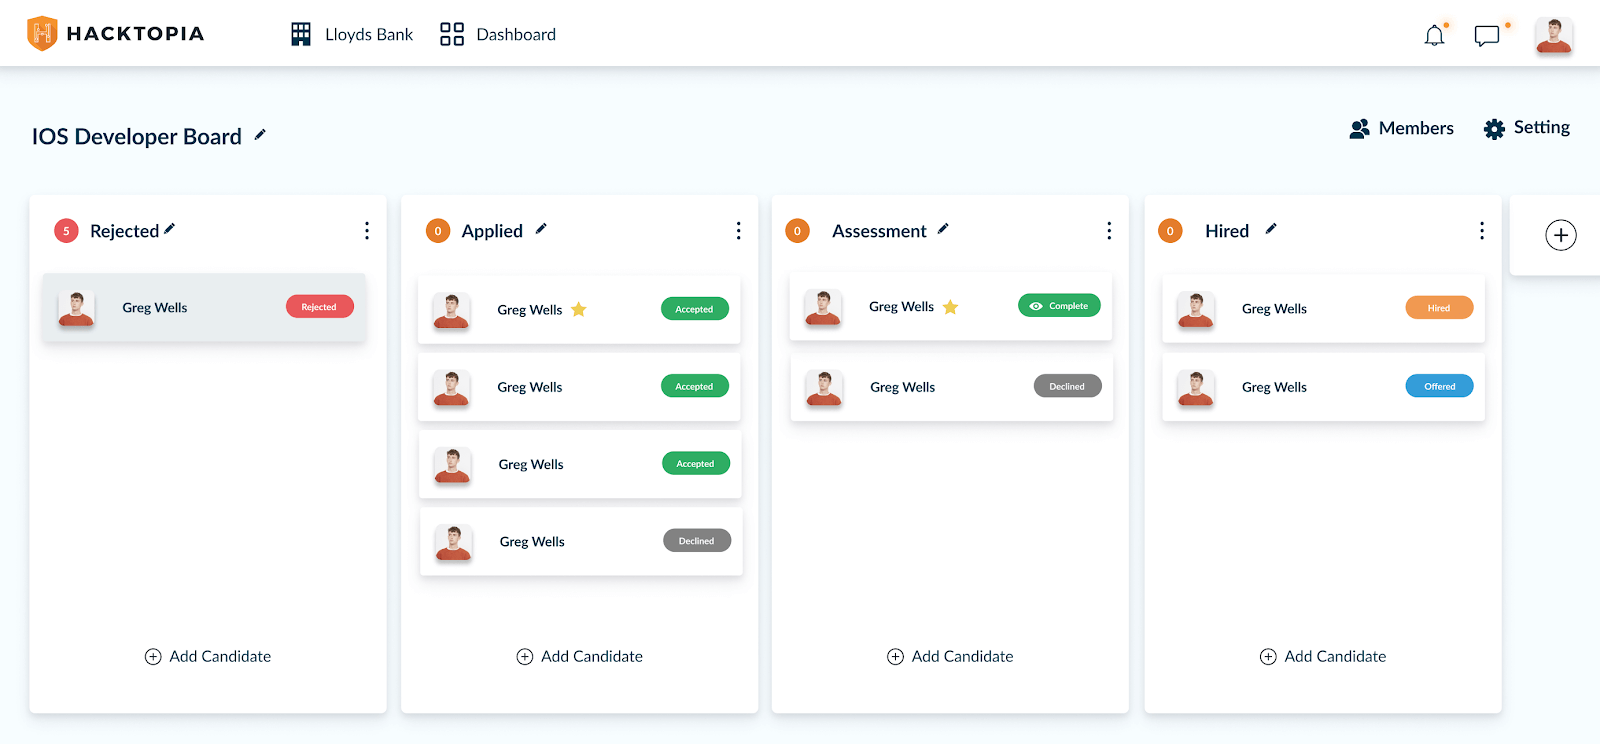Viewport: 1600px width, 744px height.
Task: Edit the Applied column title
Action: coord(541,229)
